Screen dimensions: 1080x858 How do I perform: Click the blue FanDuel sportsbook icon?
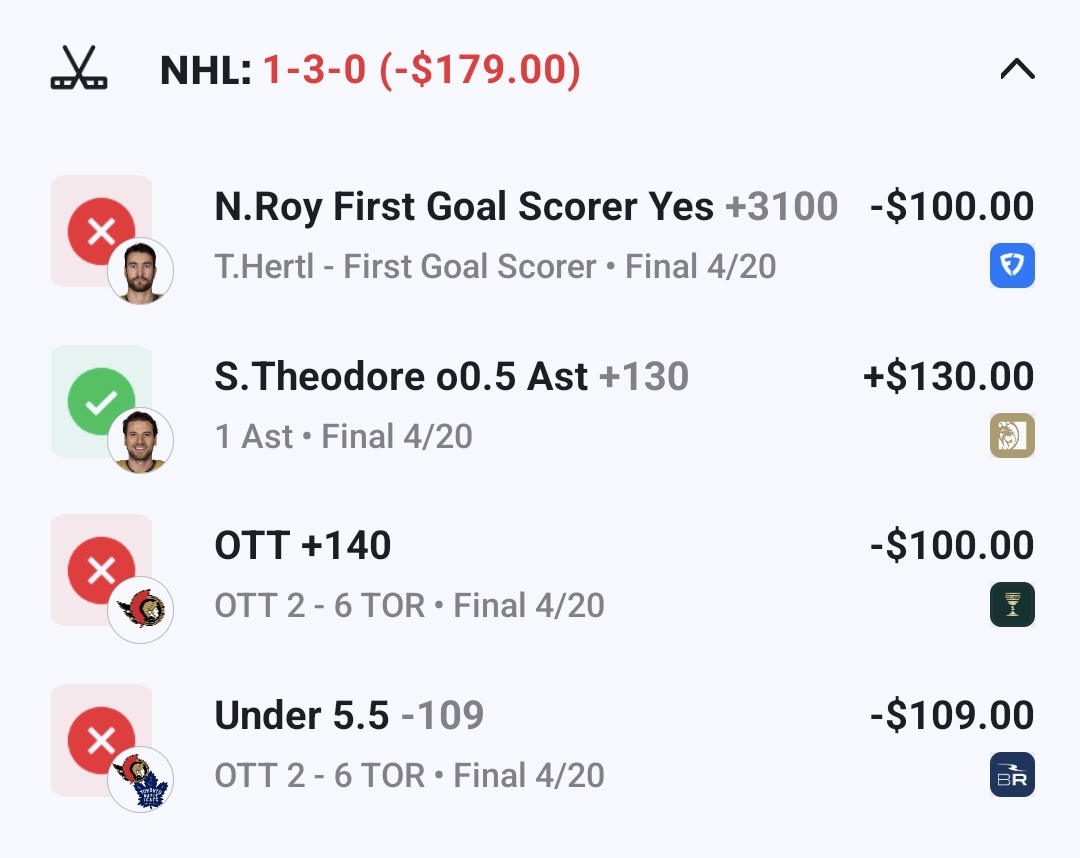[1012, 266]
